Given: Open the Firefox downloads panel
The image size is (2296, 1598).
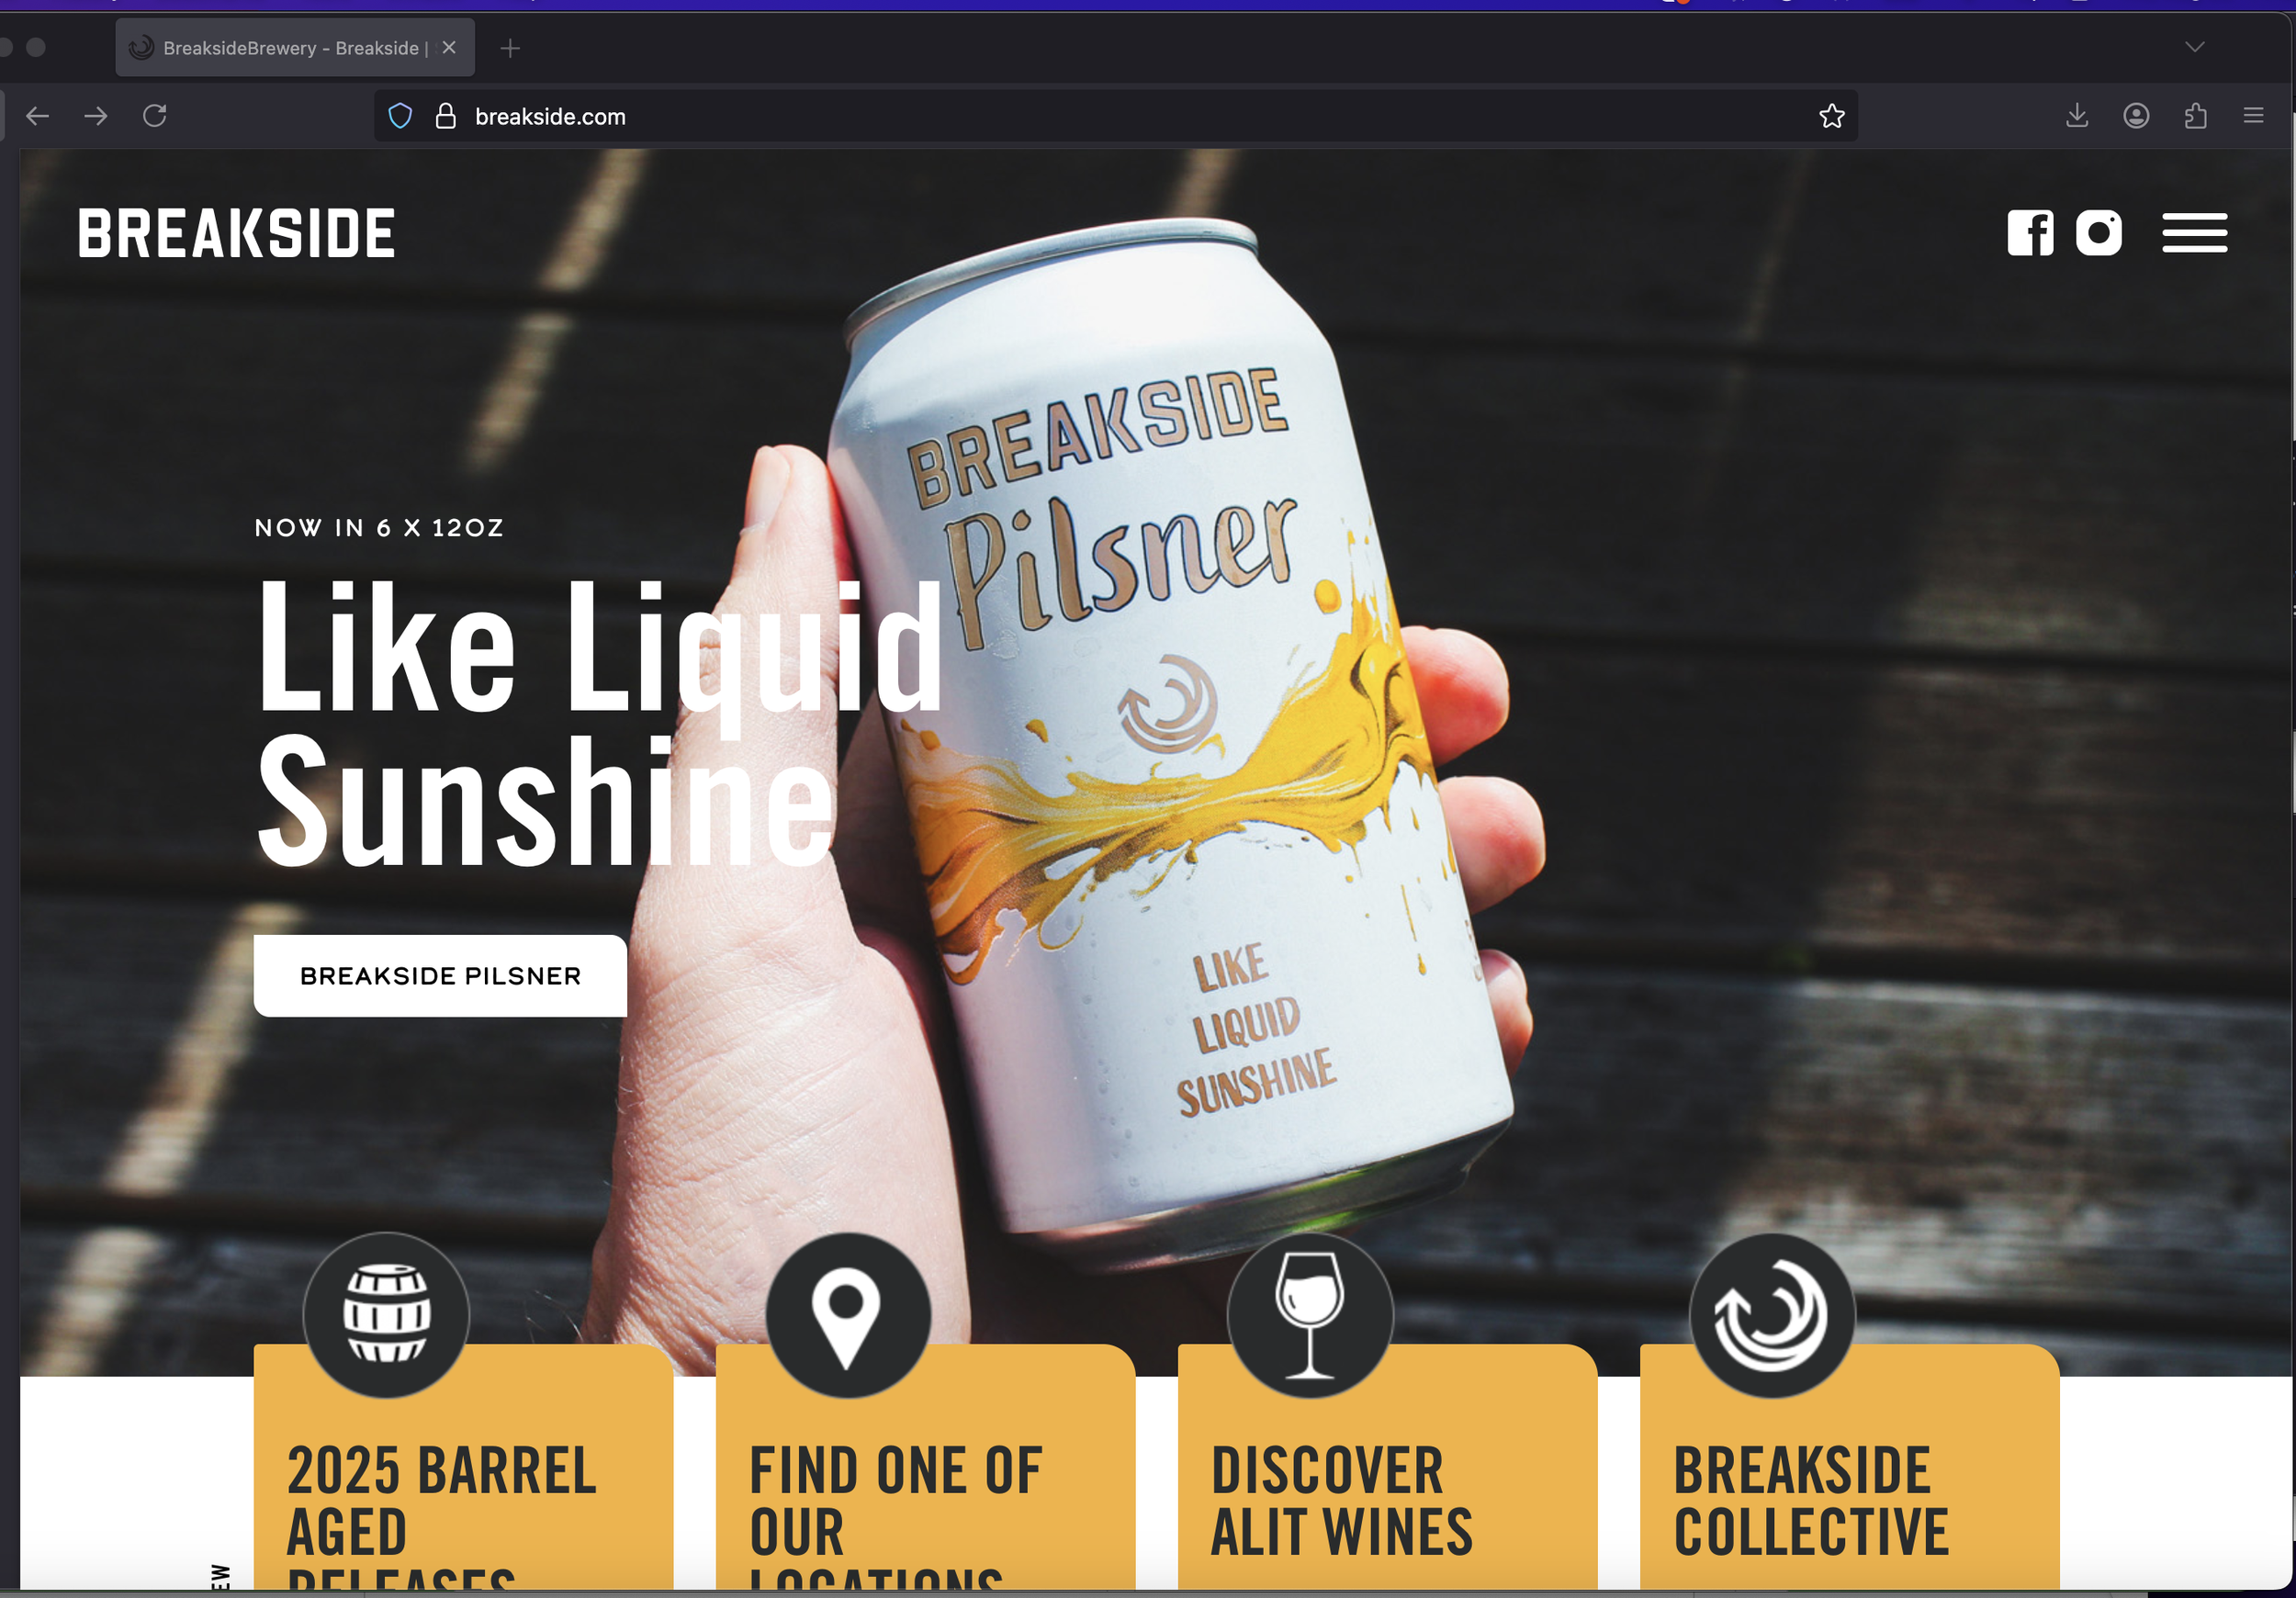Looking at the screenshot, I should pos(2077,116).
